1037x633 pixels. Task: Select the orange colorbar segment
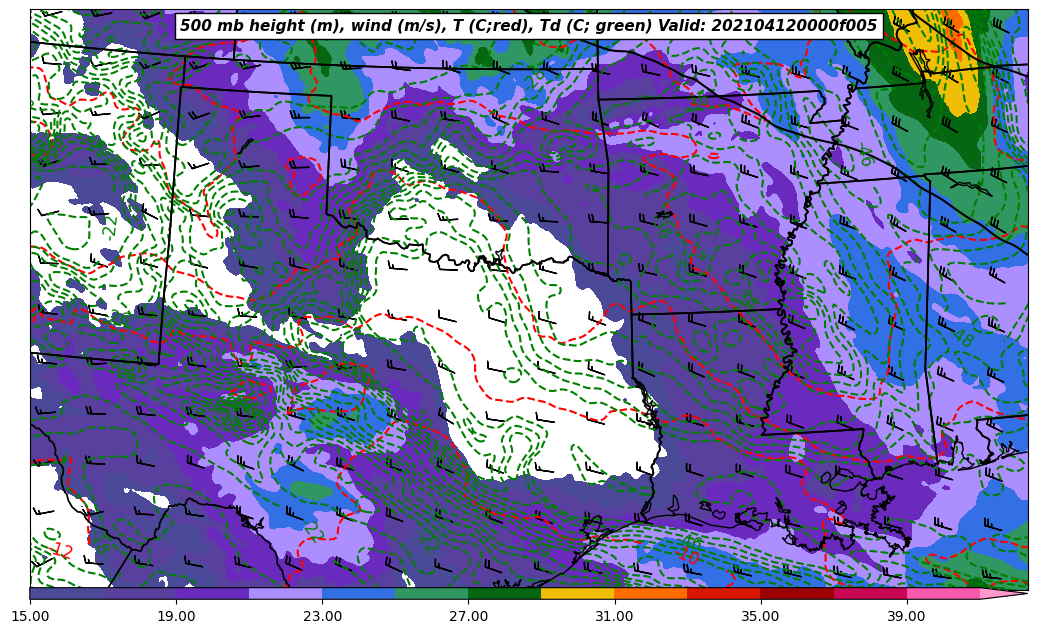coord(650,593)
